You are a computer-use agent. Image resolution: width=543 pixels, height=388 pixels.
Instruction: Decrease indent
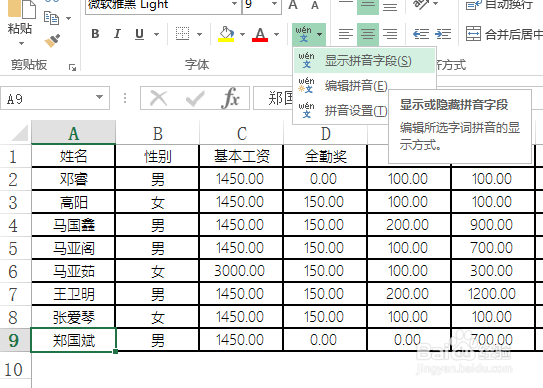pos(421,34)
